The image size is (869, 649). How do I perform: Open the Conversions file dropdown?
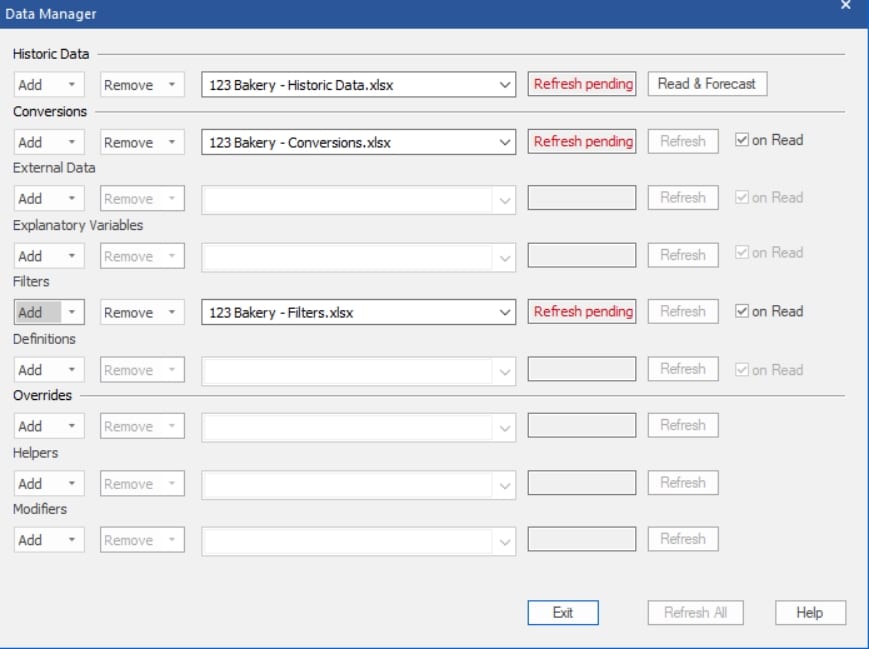point(505,141)
